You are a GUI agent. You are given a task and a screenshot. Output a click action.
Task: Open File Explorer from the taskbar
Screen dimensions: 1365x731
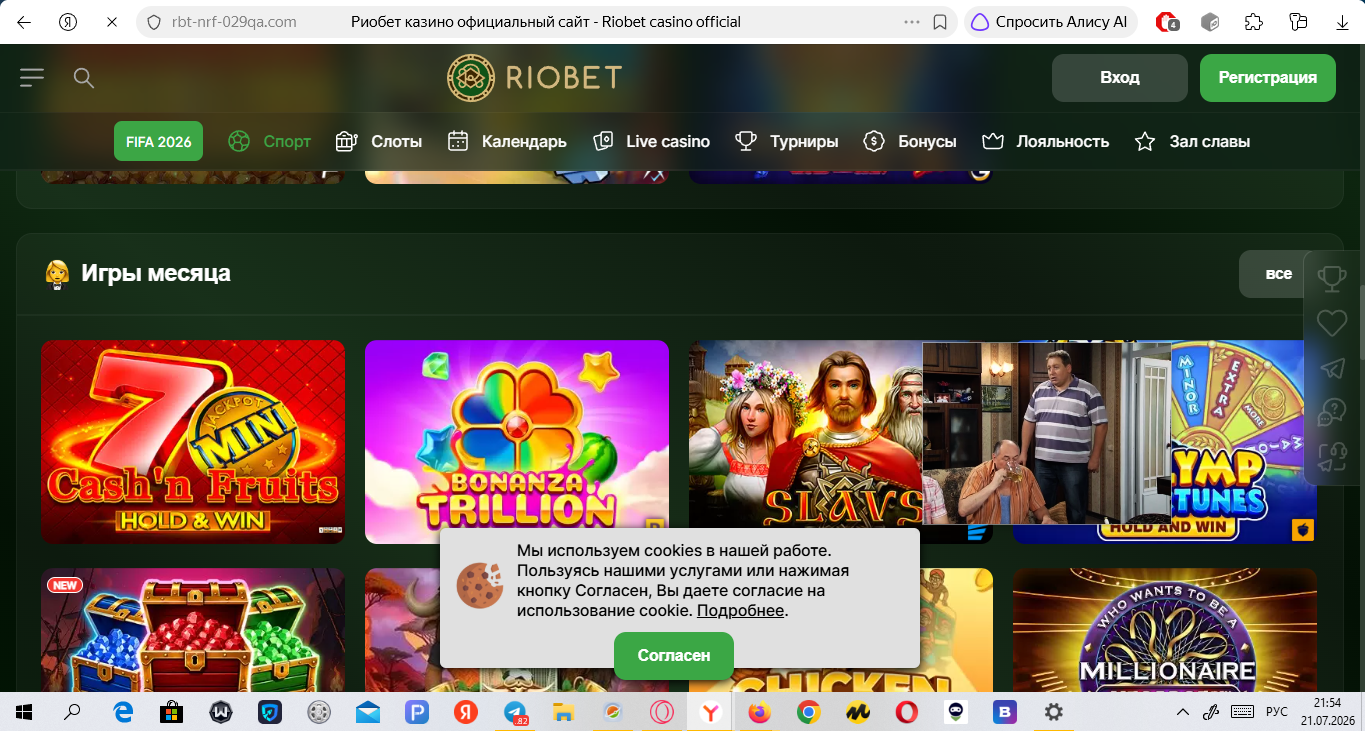(x=564, y=712)
